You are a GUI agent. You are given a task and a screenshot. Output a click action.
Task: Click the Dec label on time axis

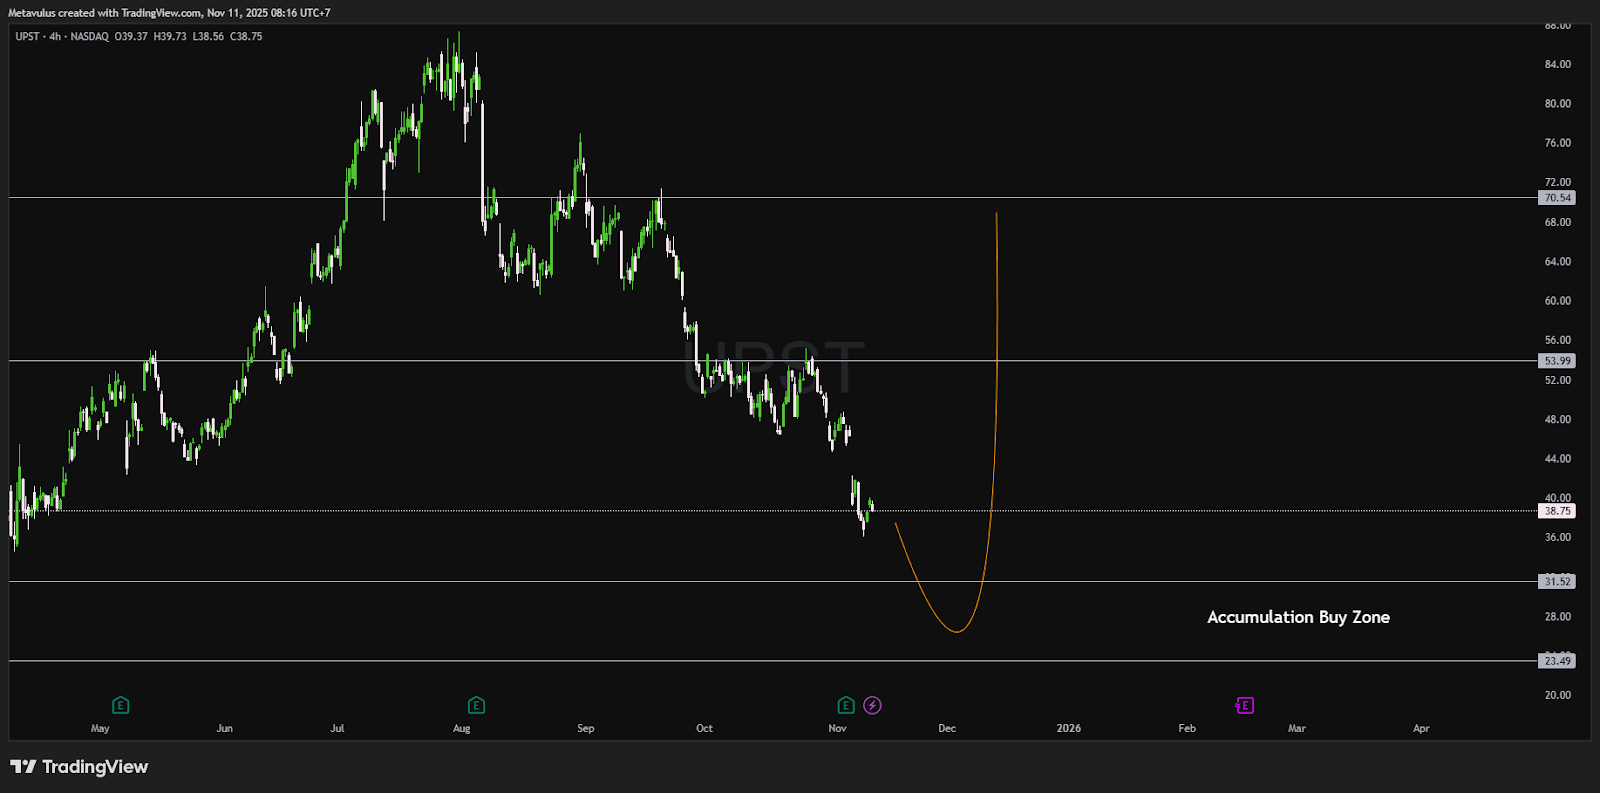[x=947, y=728]
